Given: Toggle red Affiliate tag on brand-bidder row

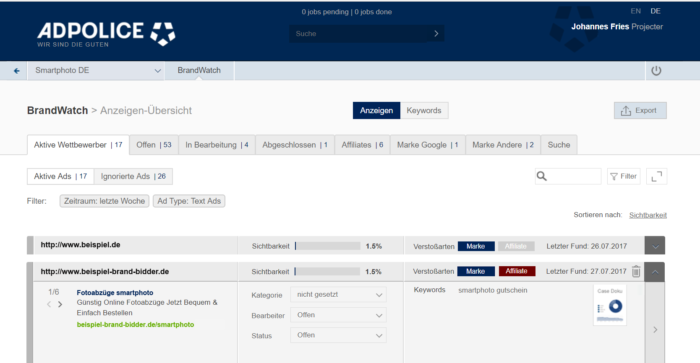Looking at the screenshot, I should (x=517, y=271).
